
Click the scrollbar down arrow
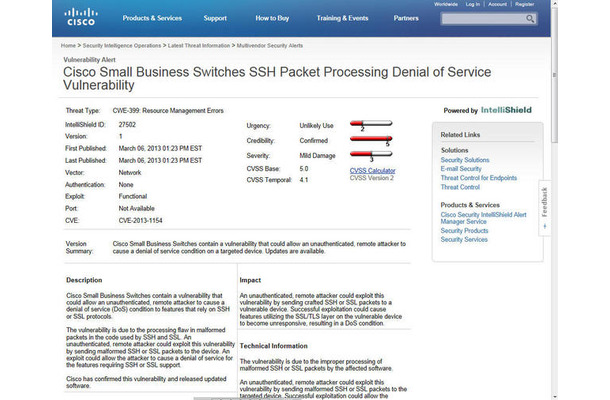point(554,397)
